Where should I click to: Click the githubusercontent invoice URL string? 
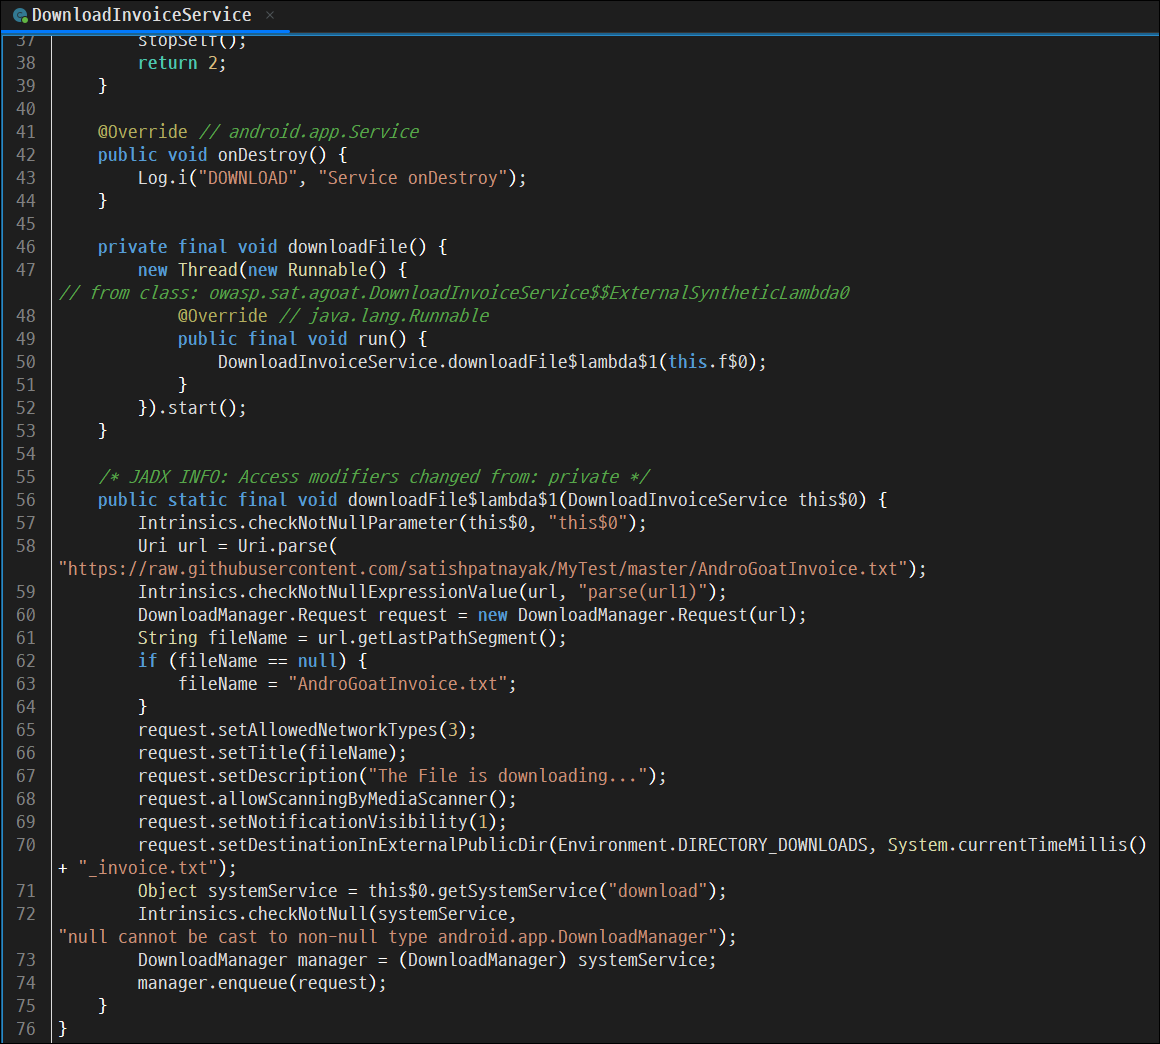[487, 569]
